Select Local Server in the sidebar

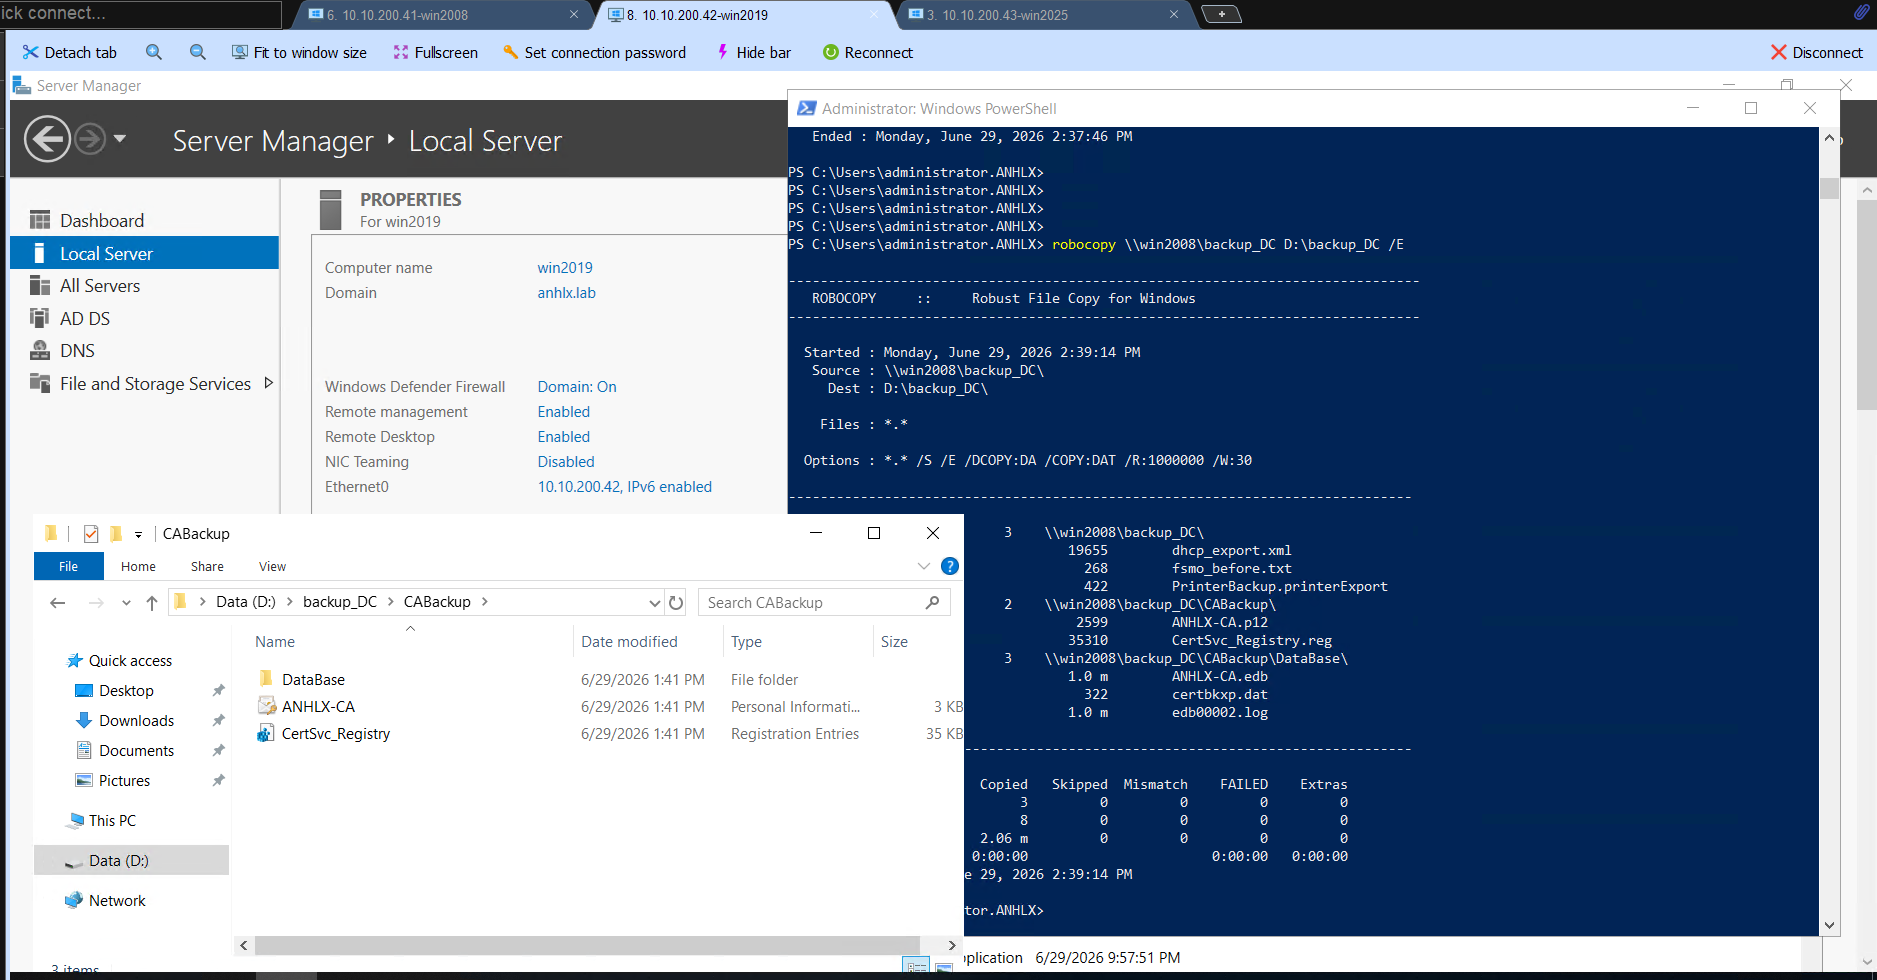coord(144,253)
